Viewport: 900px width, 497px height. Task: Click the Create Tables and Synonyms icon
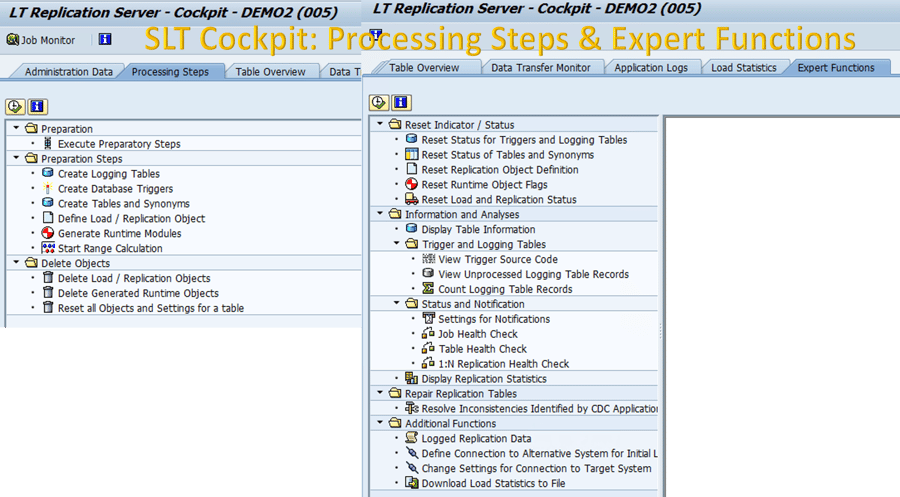coord(48,203)
